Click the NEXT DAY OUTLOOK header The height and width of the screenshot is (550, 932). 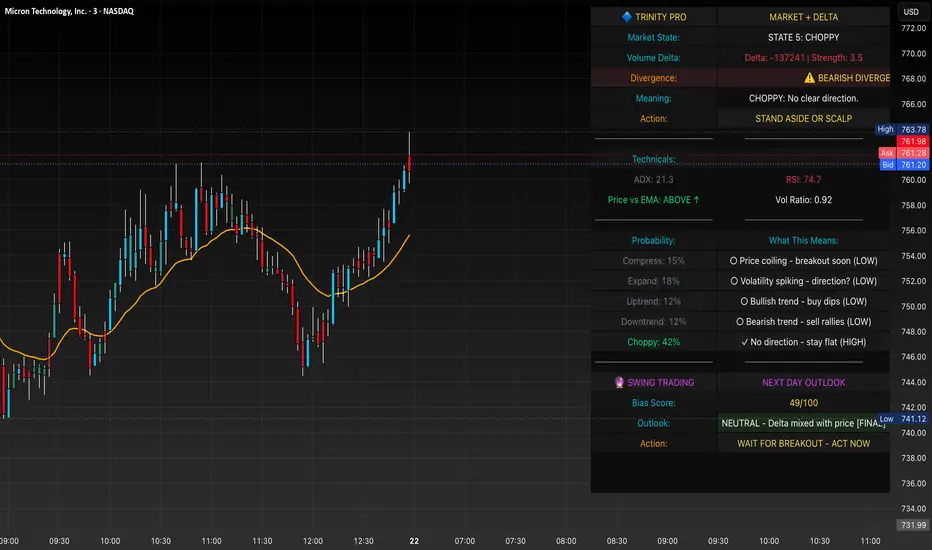(803, 382)
